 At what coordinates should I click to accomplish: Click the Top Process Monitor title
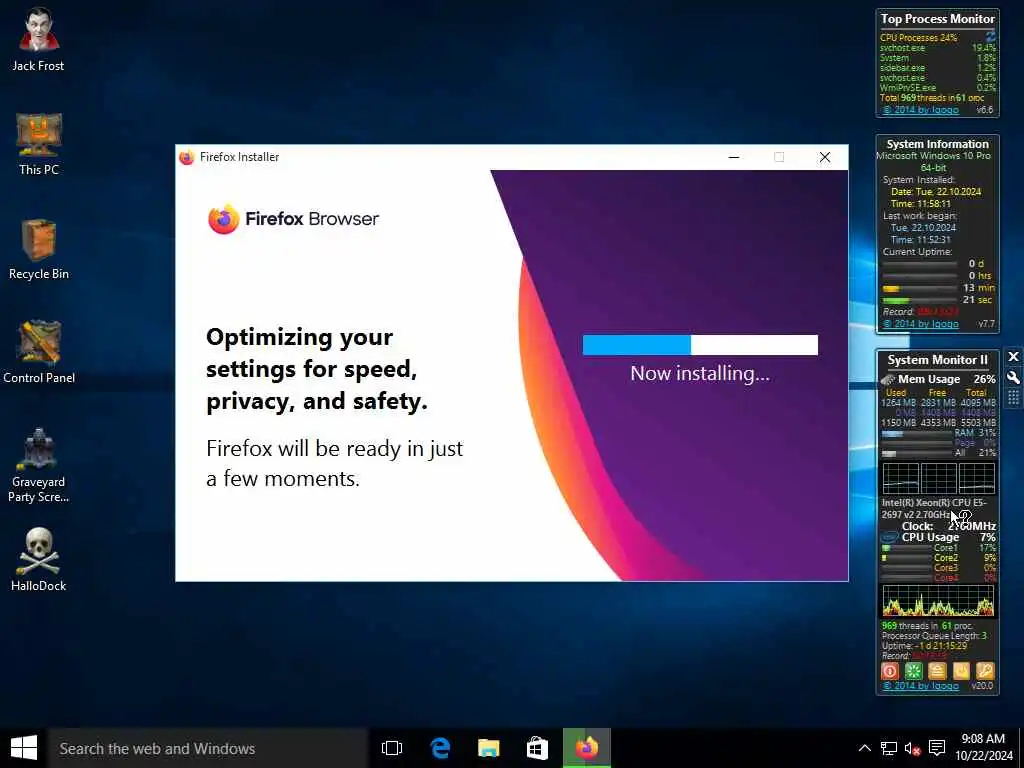click(938, 19)
